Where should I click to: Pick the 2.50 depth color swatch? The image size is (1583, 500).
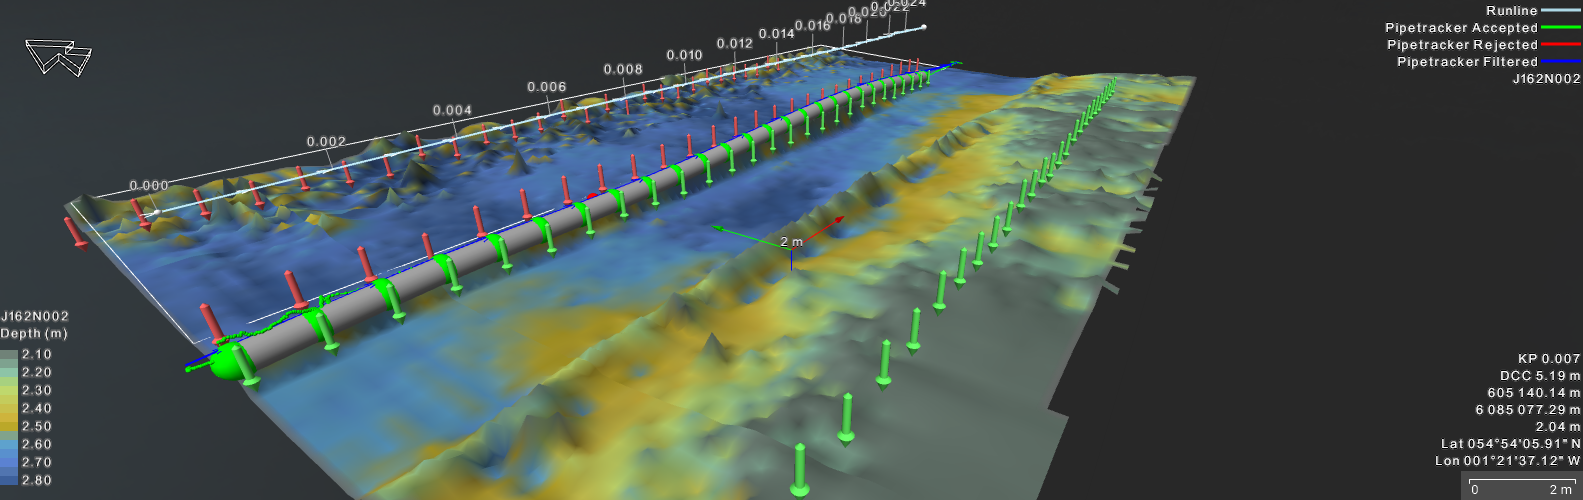coord(9,427)
